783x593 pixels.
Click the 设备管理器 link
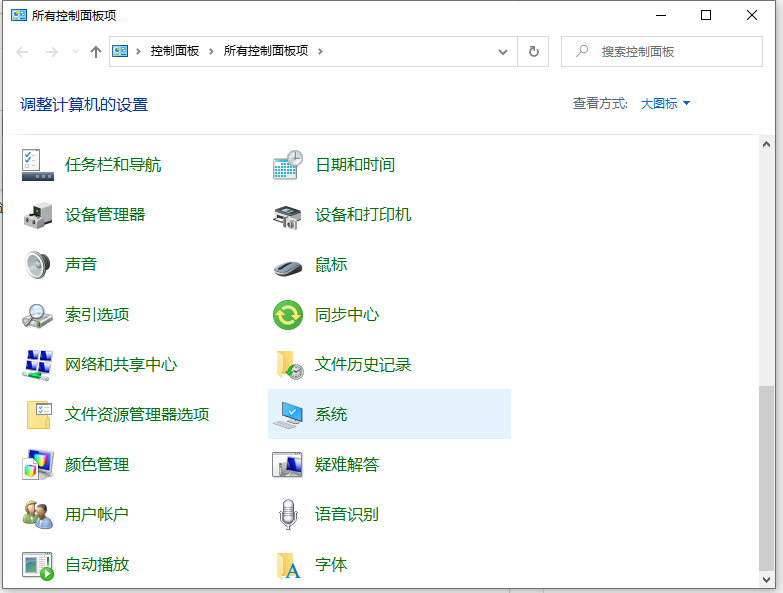105,215
